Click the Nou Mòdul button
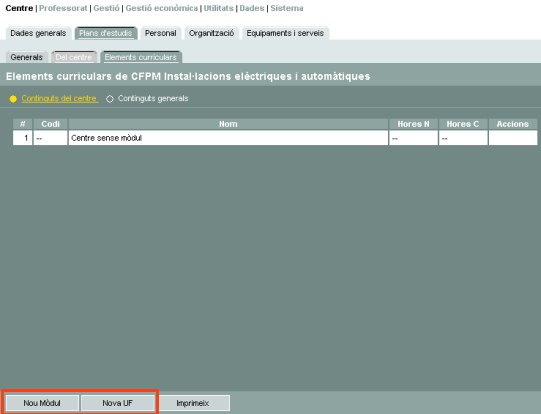The height and width of the screenshot is (414, 541). click(42, 403)
